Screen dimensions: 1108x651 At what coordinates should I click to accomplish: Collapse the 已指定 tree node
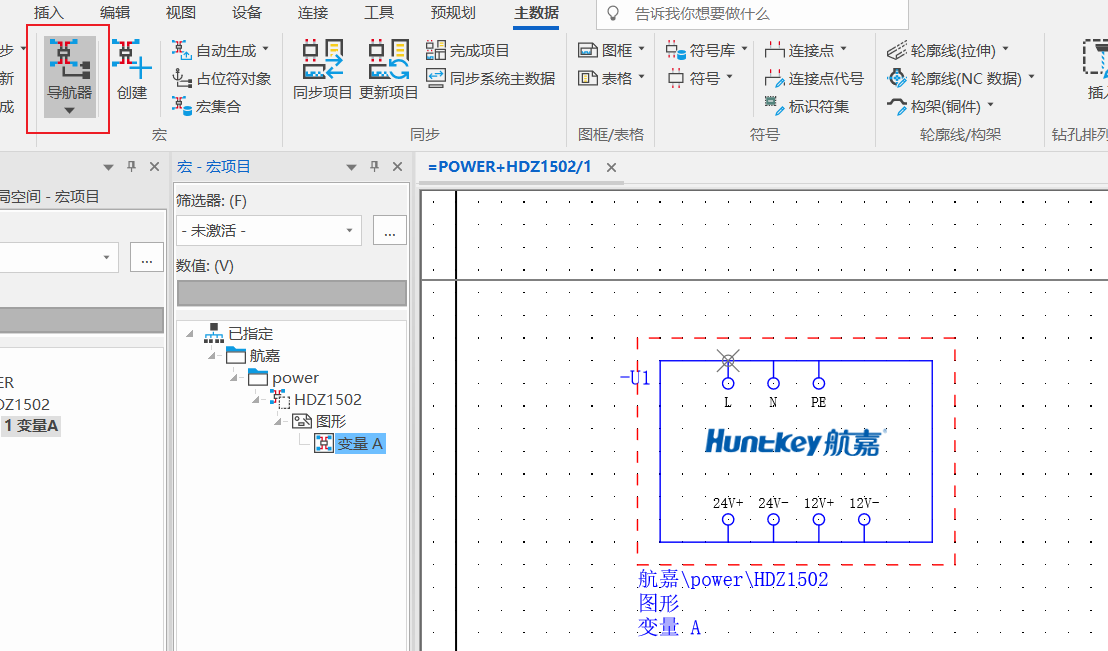pos(189,333)
